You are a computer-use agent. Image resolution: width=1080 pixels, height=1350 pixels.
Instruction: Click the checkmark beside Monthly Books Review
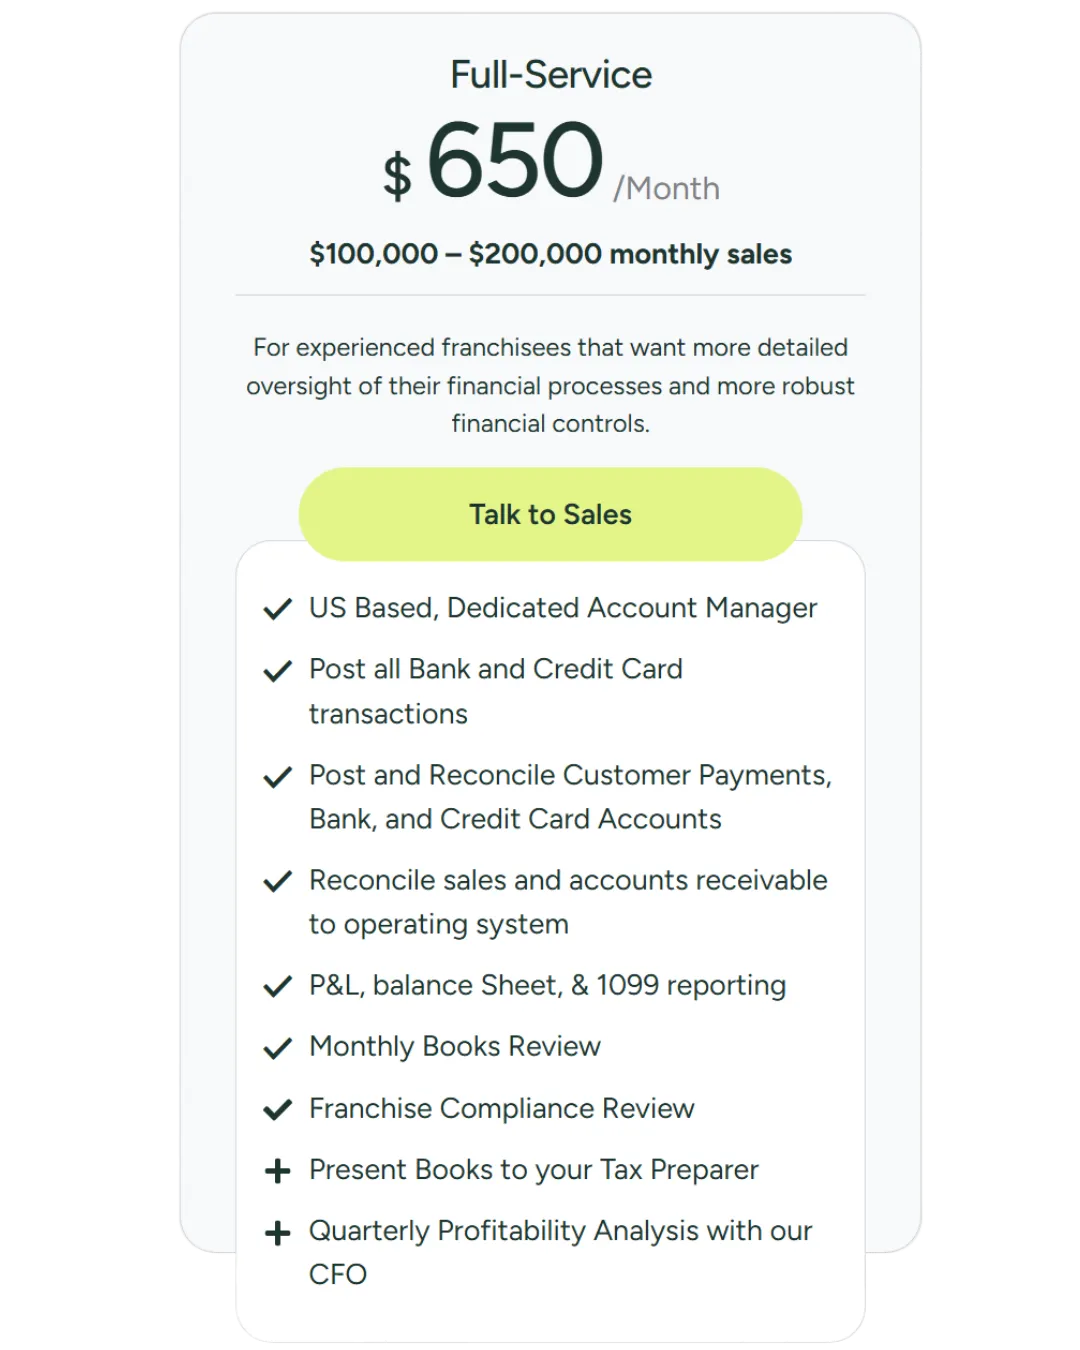pyautogui.click(x=277, y=1048)
